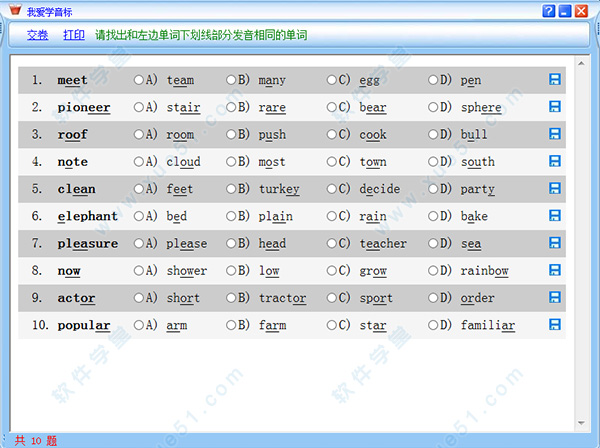The width and height of the screenshot is (600, 448).
Task: Submit the paper via 交卷 link
Action: coord(38,35)
